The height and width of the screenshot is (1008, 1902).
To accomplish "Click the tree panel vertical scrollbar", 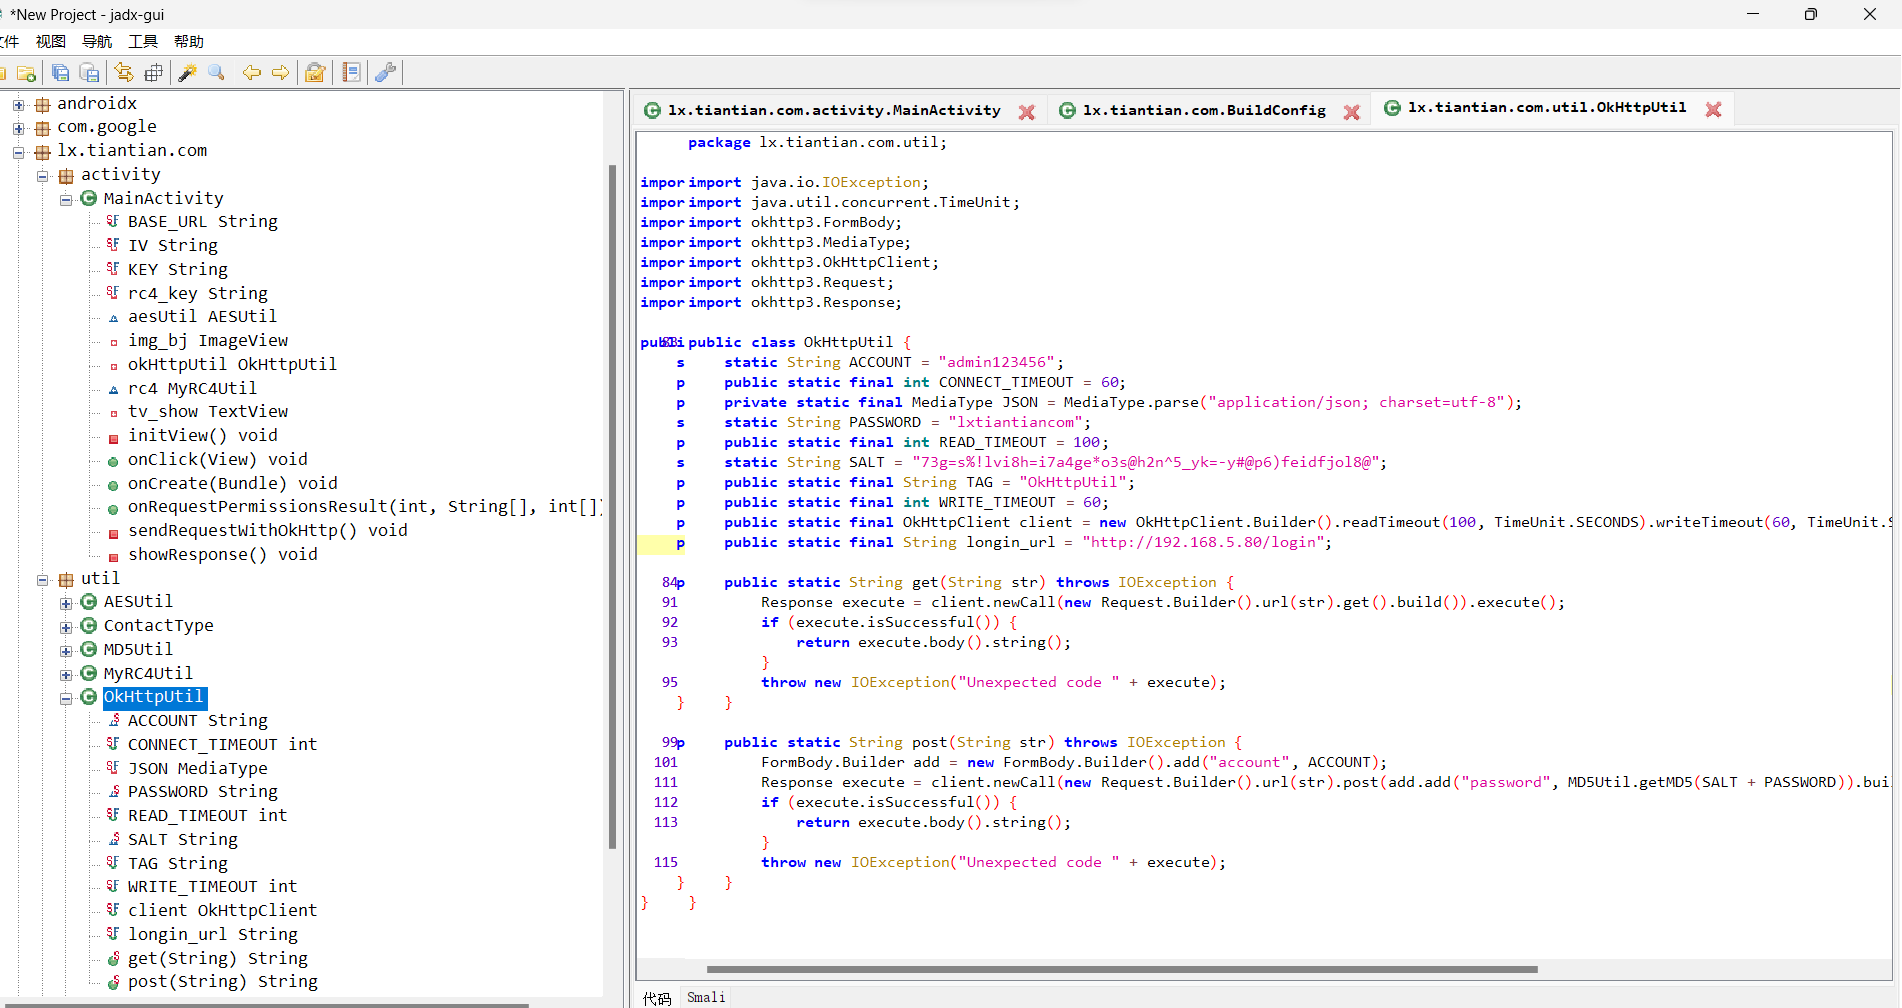I will tap(612, 507).
